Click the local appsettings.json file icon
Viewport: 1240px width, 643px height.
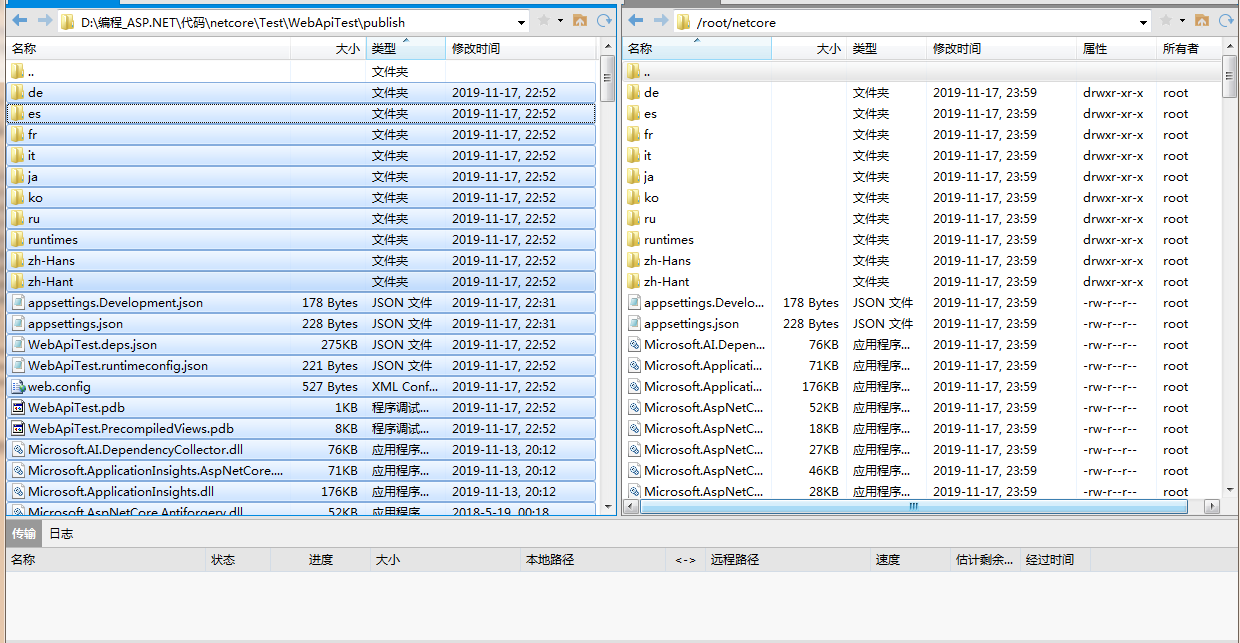tap(18, 324)
